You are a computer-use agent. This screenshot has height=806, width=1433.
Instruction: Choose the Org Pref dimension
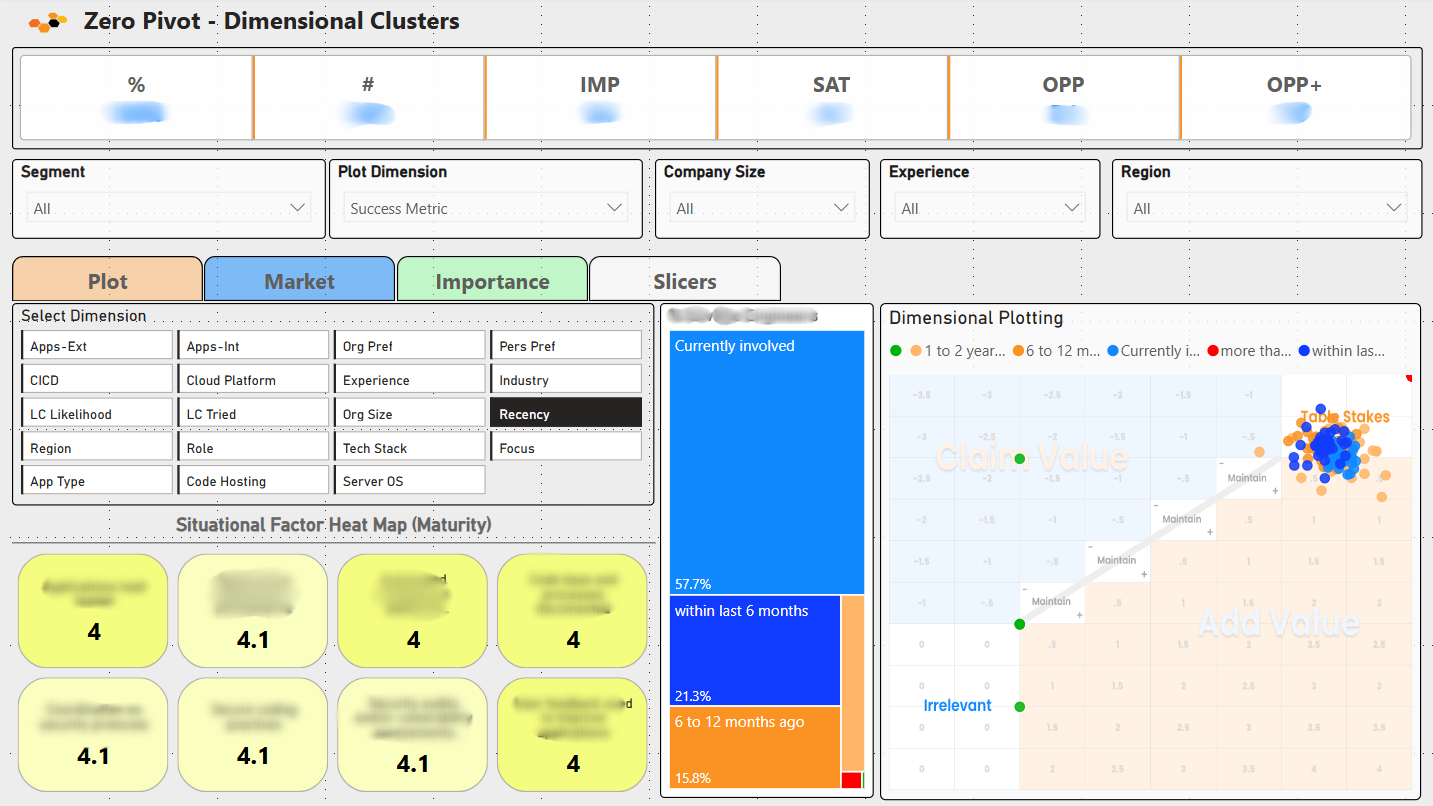click(409, 346)
